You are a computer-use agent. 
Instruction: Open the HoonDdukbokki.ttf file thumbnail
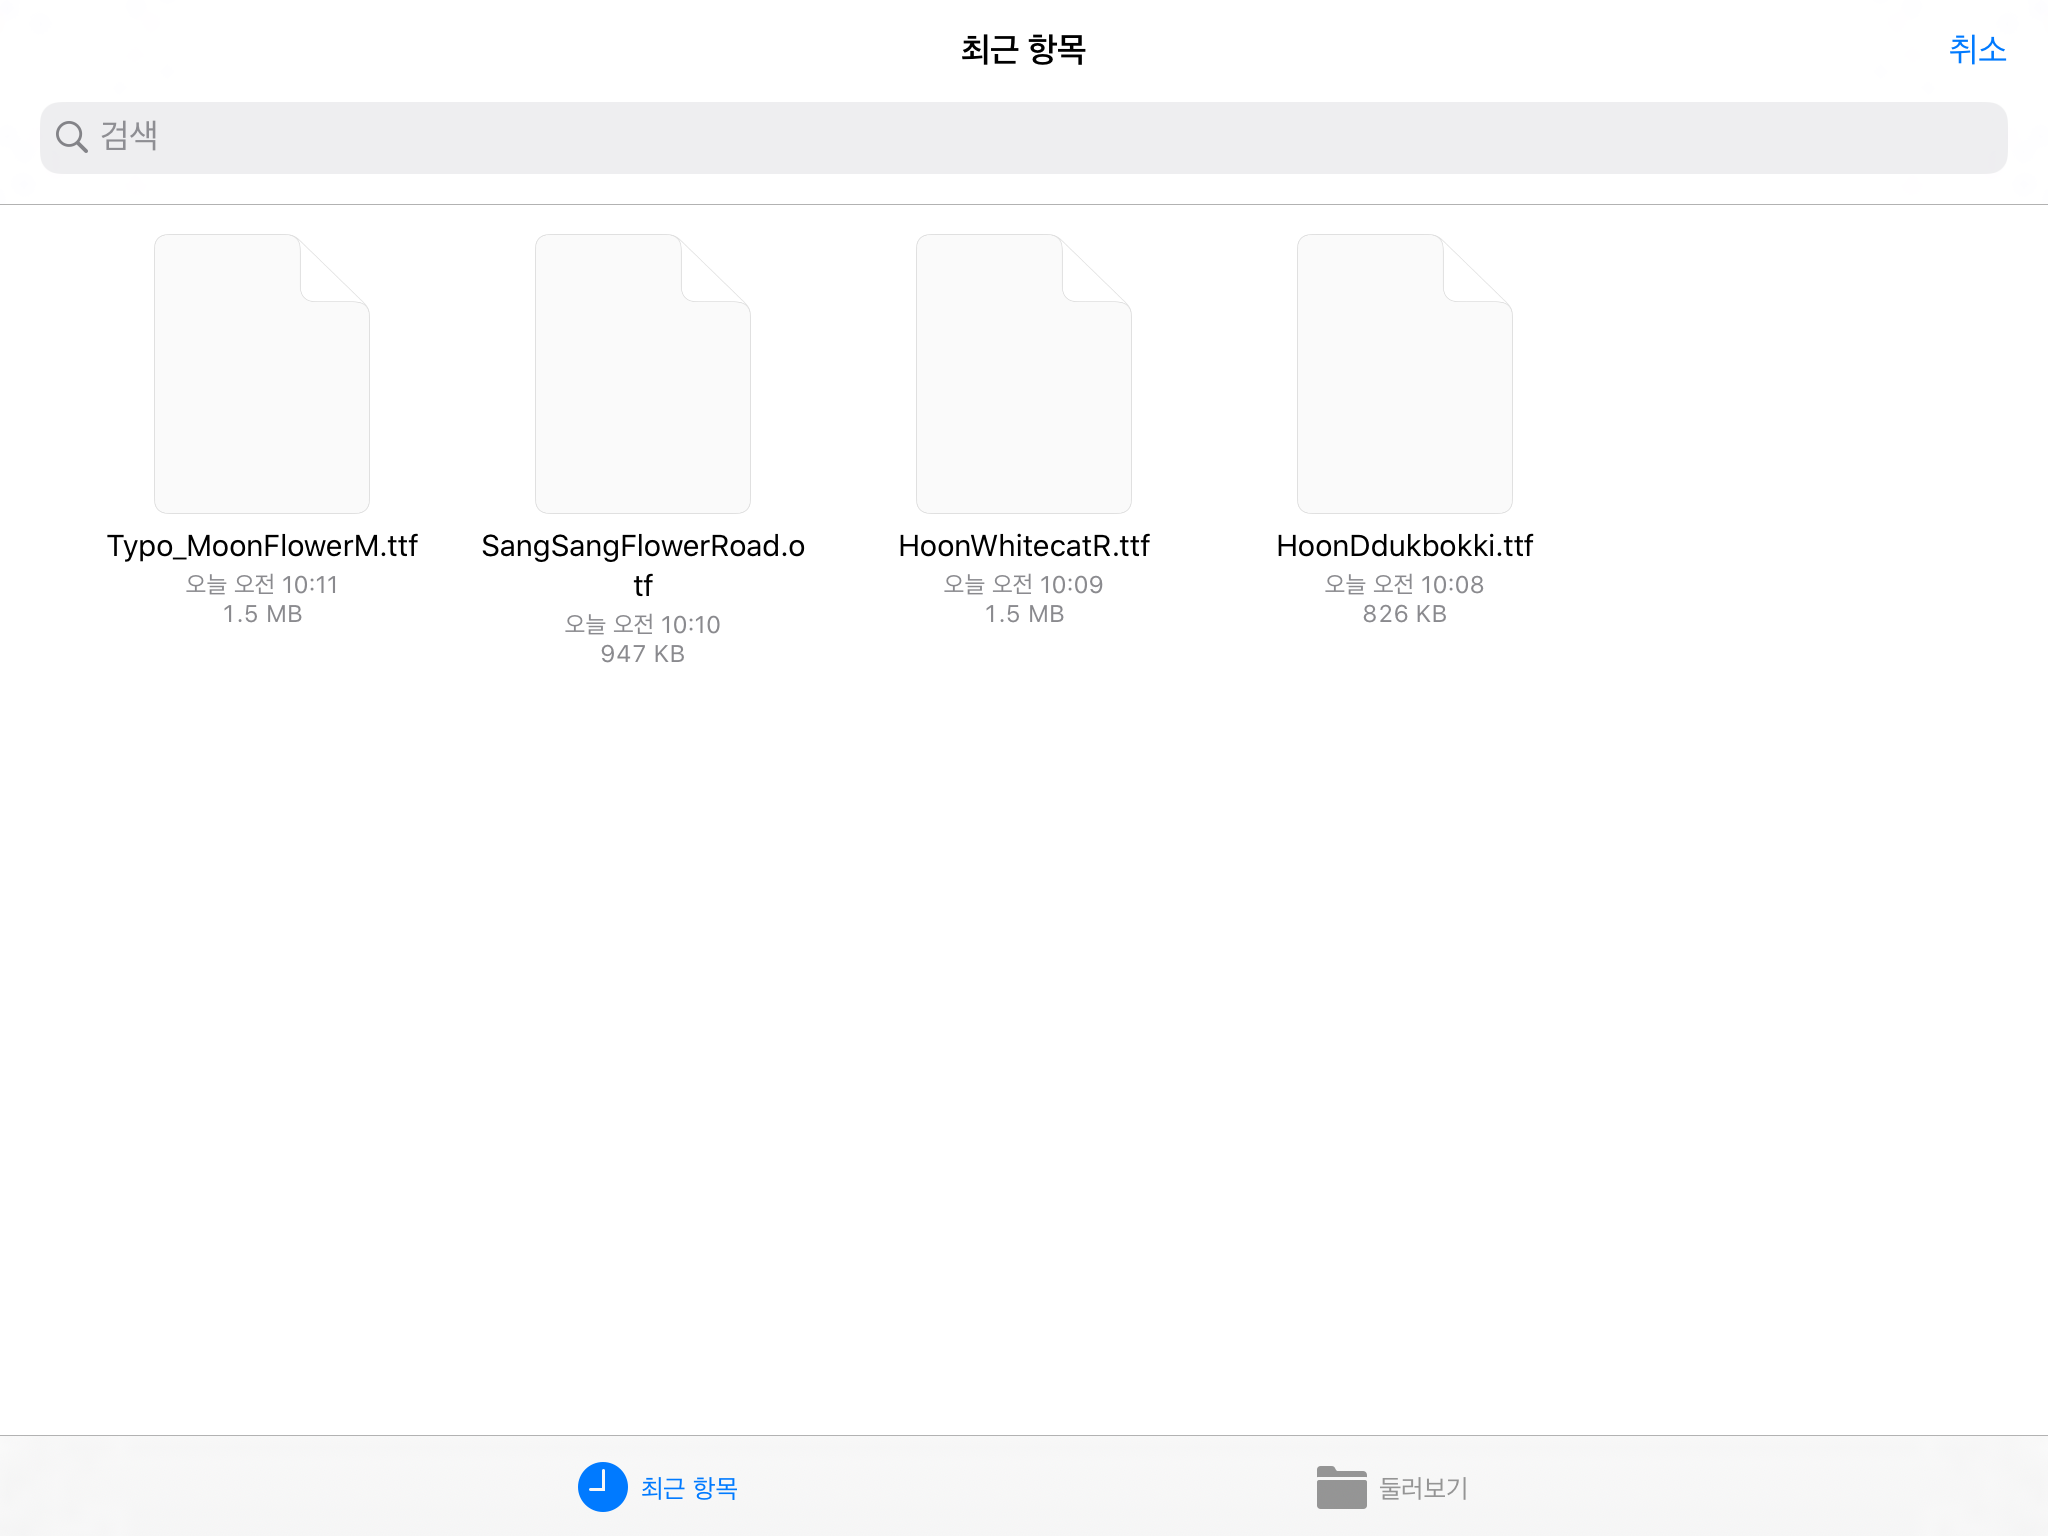coord(1405,374)
